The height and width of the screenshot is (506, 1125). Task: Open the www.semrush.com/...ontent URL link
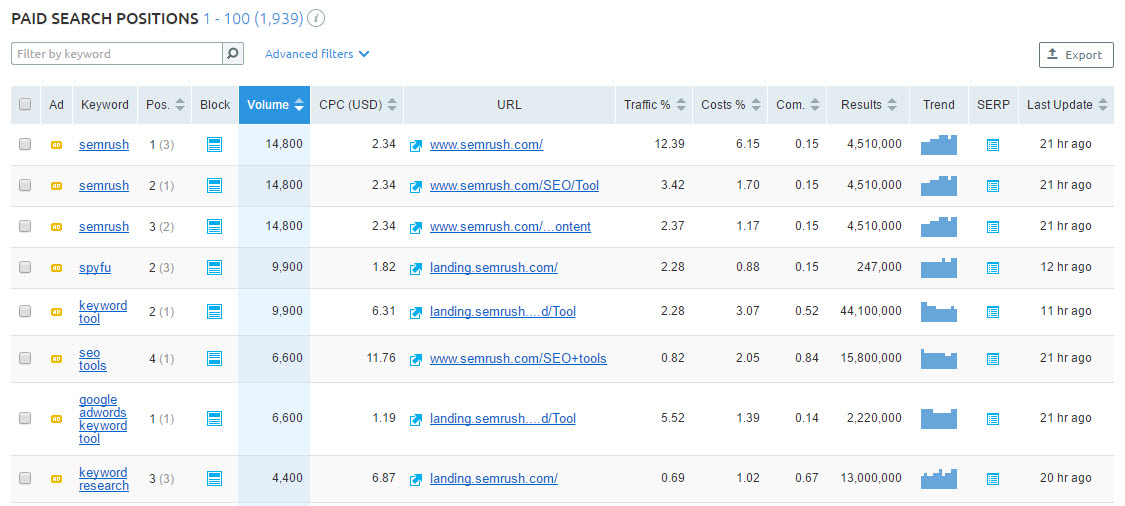[x=510, y=226]
